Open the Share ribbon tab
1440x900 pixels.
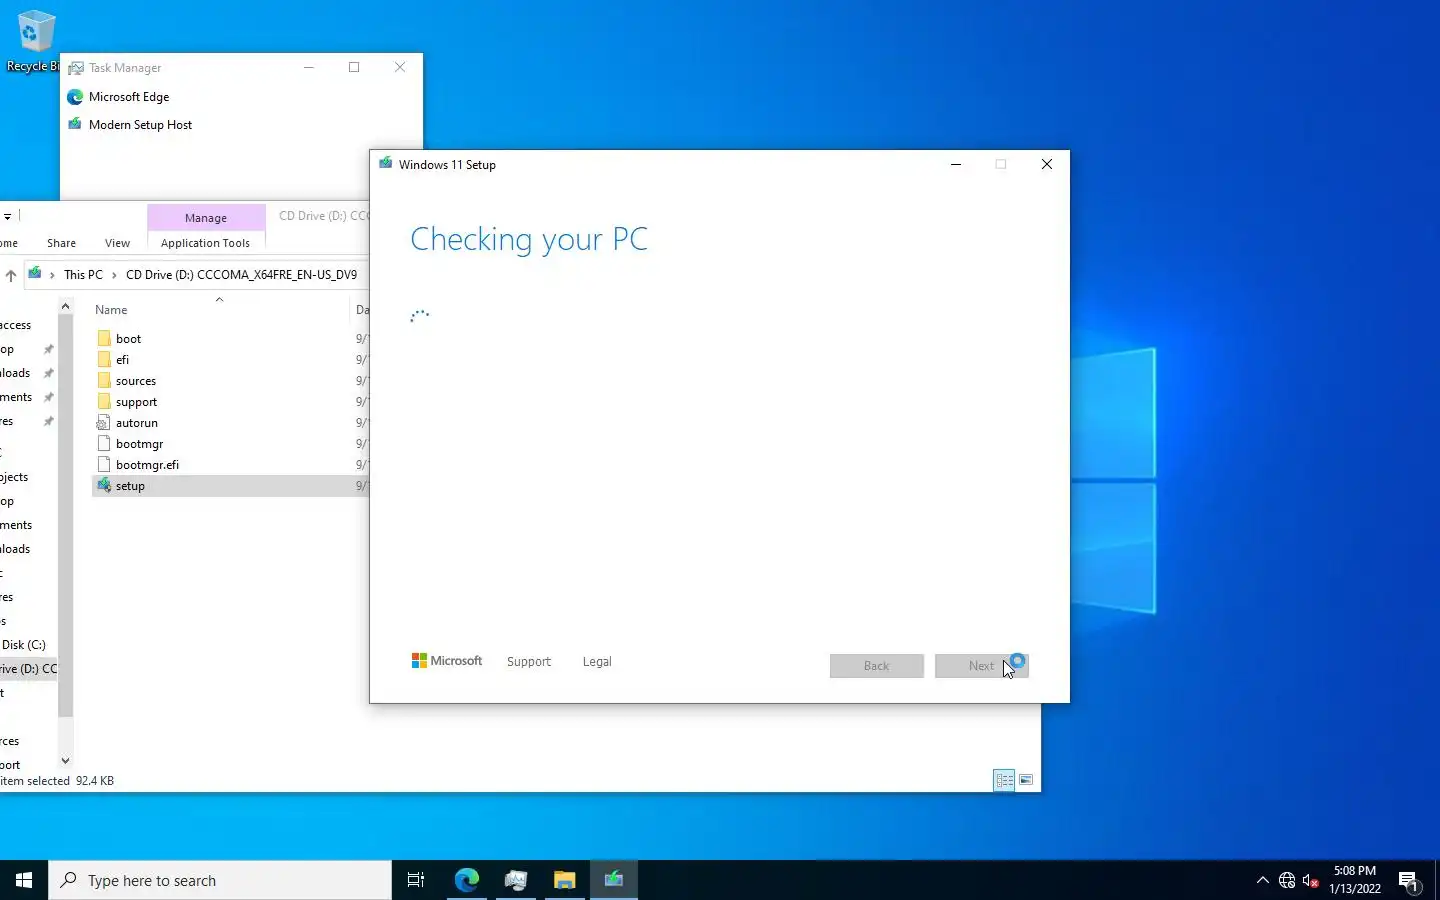(x=61, y=243)
